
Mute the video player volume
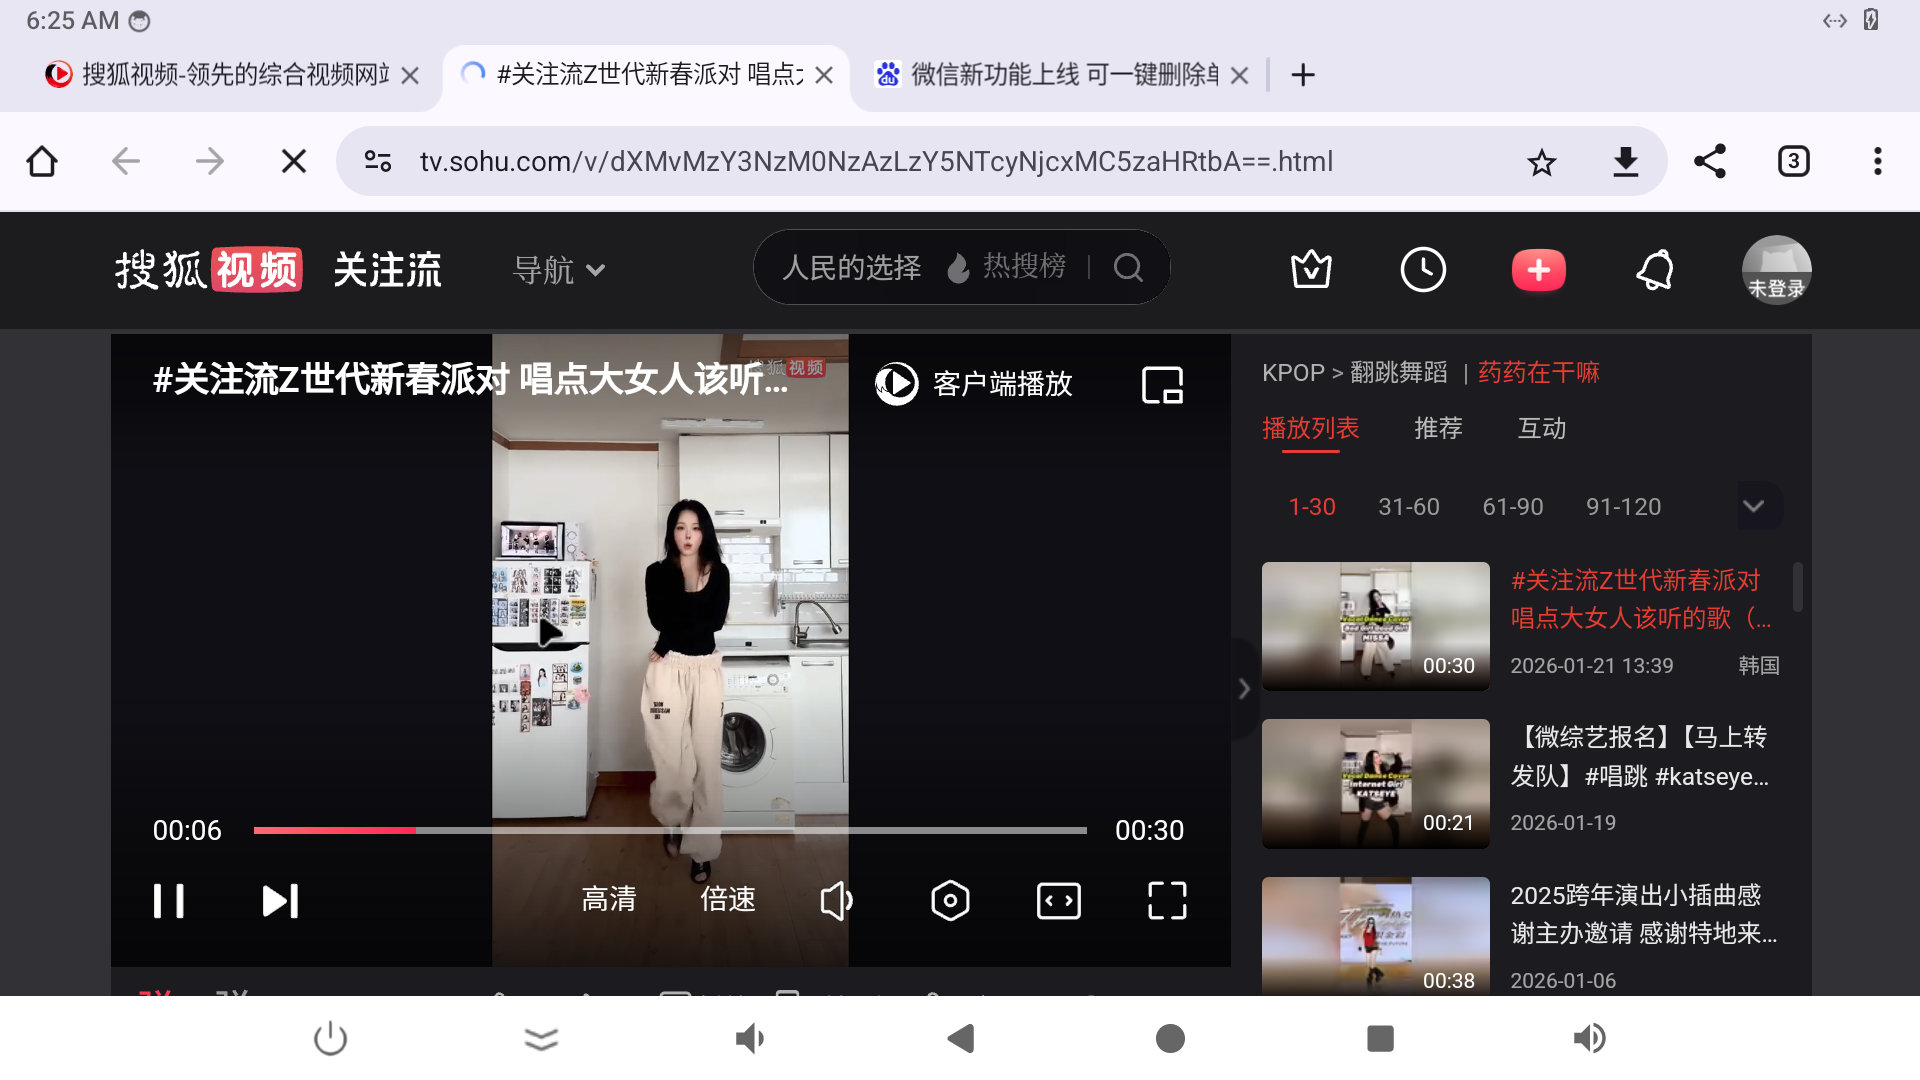coord(836,901)
